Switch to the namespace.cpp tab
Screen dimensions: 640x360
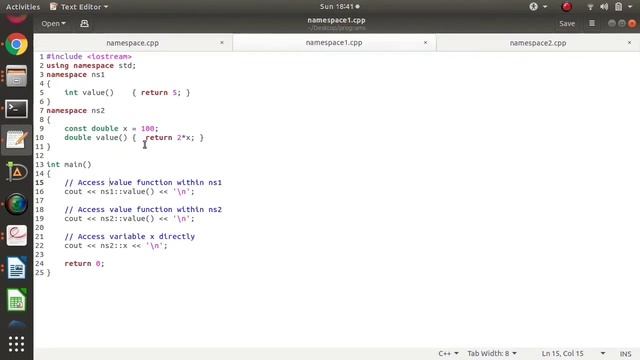[x=133, y=43]
